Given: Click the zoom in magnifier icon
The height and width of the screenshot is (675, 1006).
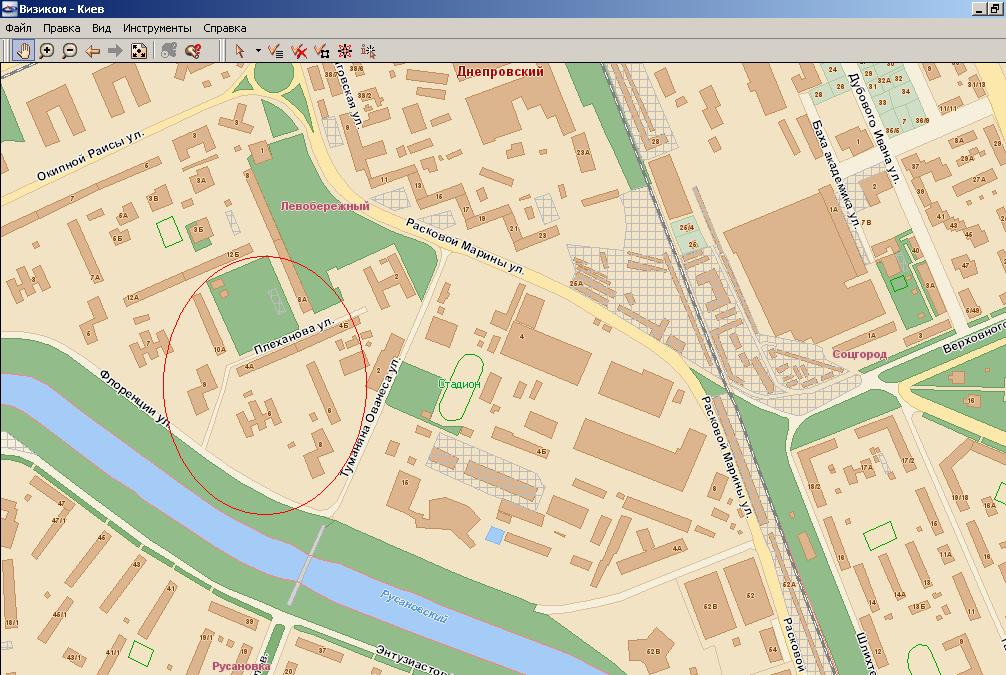Looking at the screenshot, I should click(x=46, y=50).
